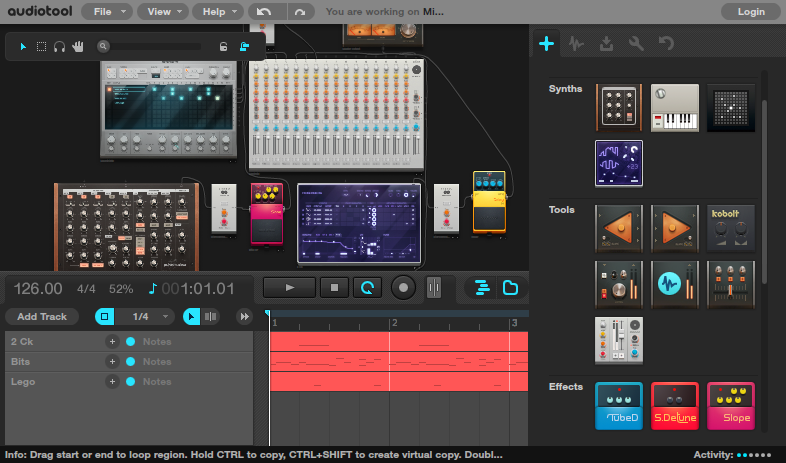Toggle the metronome button
The width and height of the screenshot is (786, 463).
coord(434,288)
